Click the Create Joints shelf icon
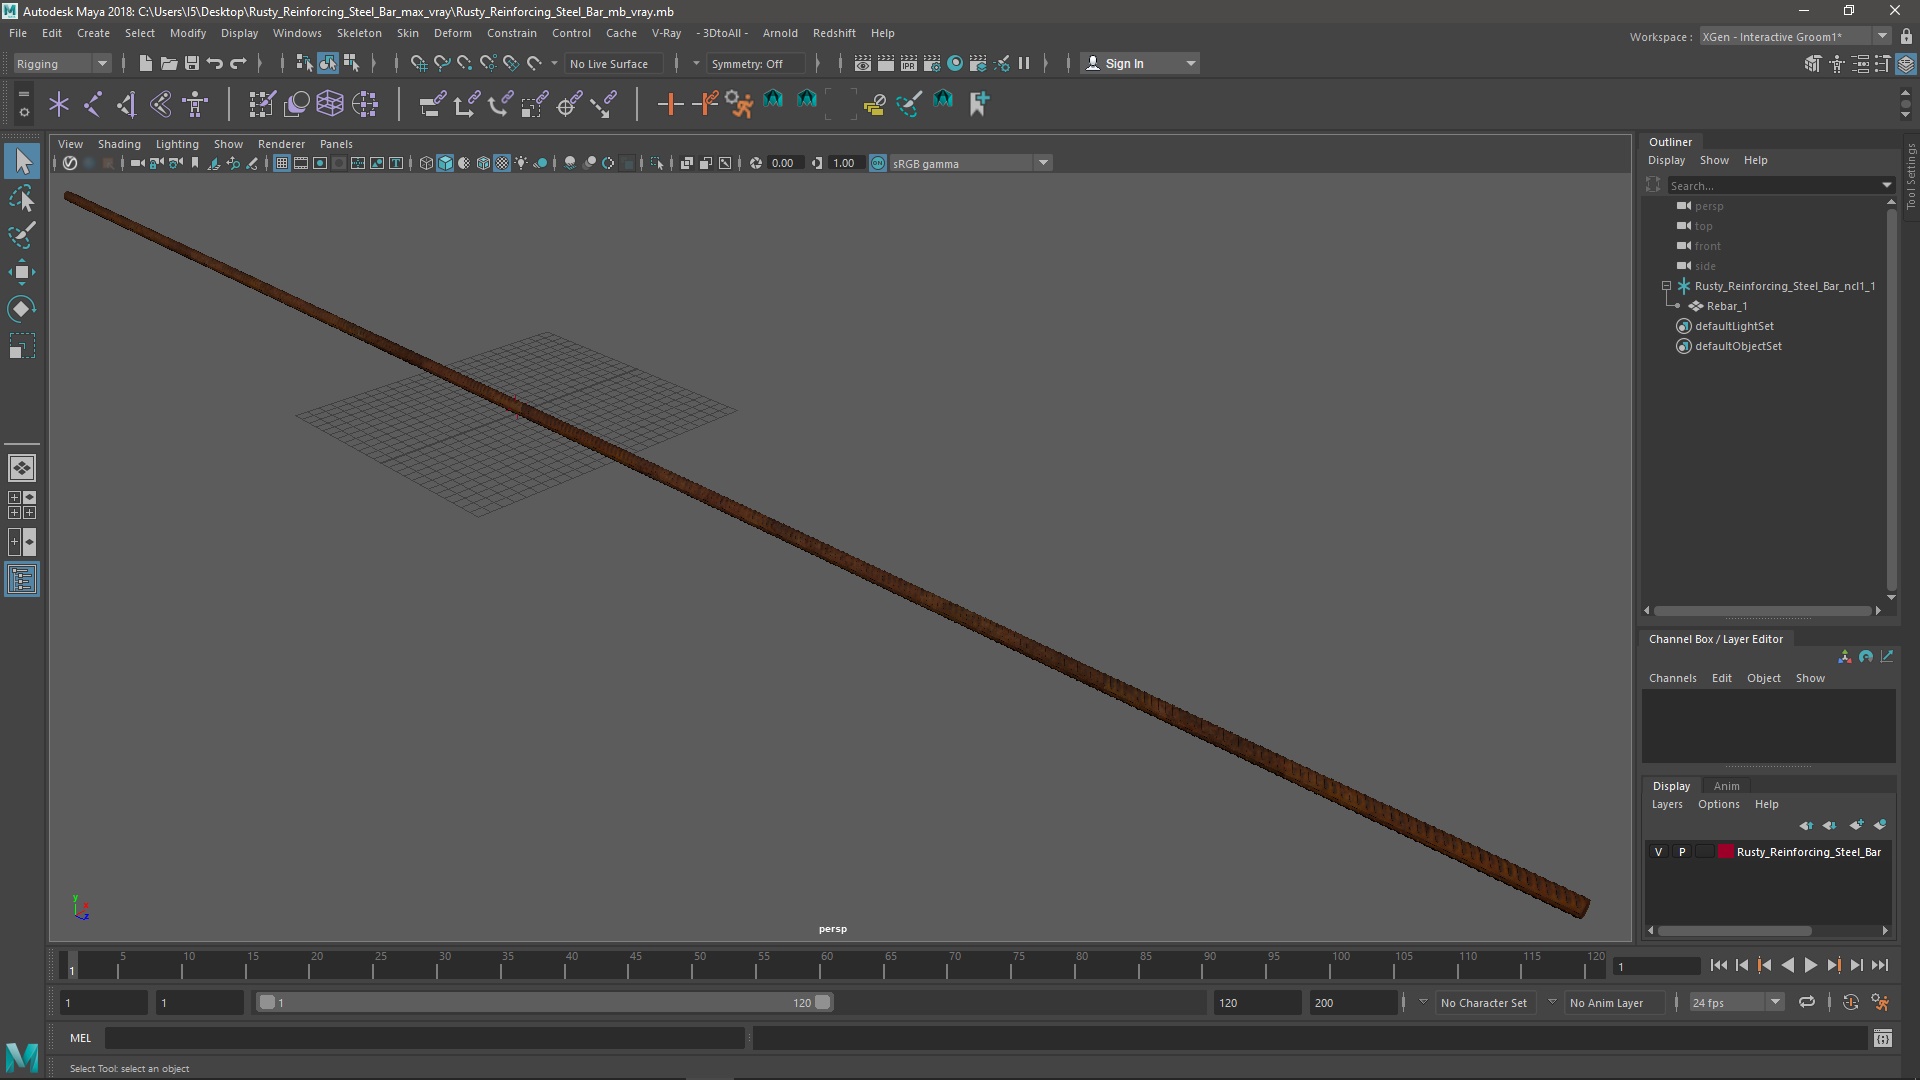This screenshot has width=1920, height=1080. pyautogui.click(x=92, y=103)
